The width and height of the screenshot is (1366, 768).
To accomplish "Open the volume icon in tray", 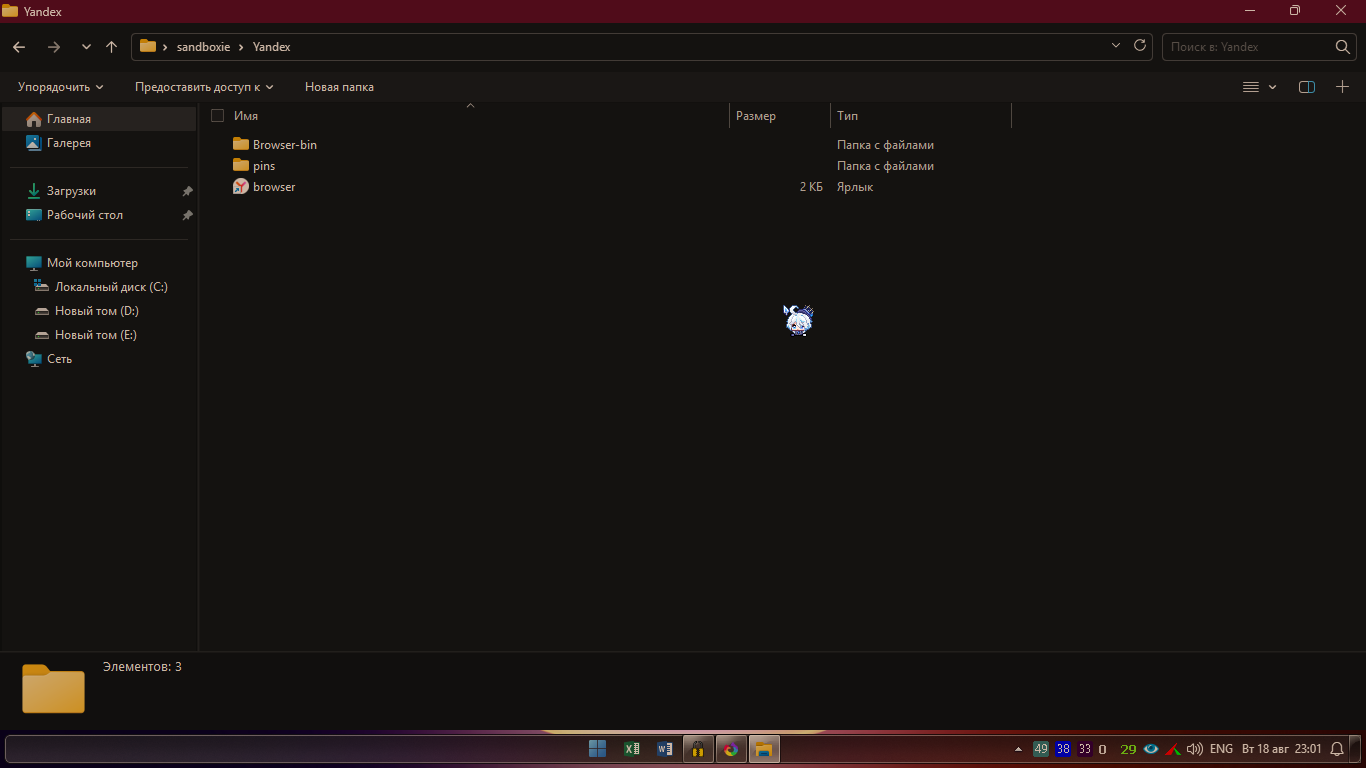I will [1194, 749].
